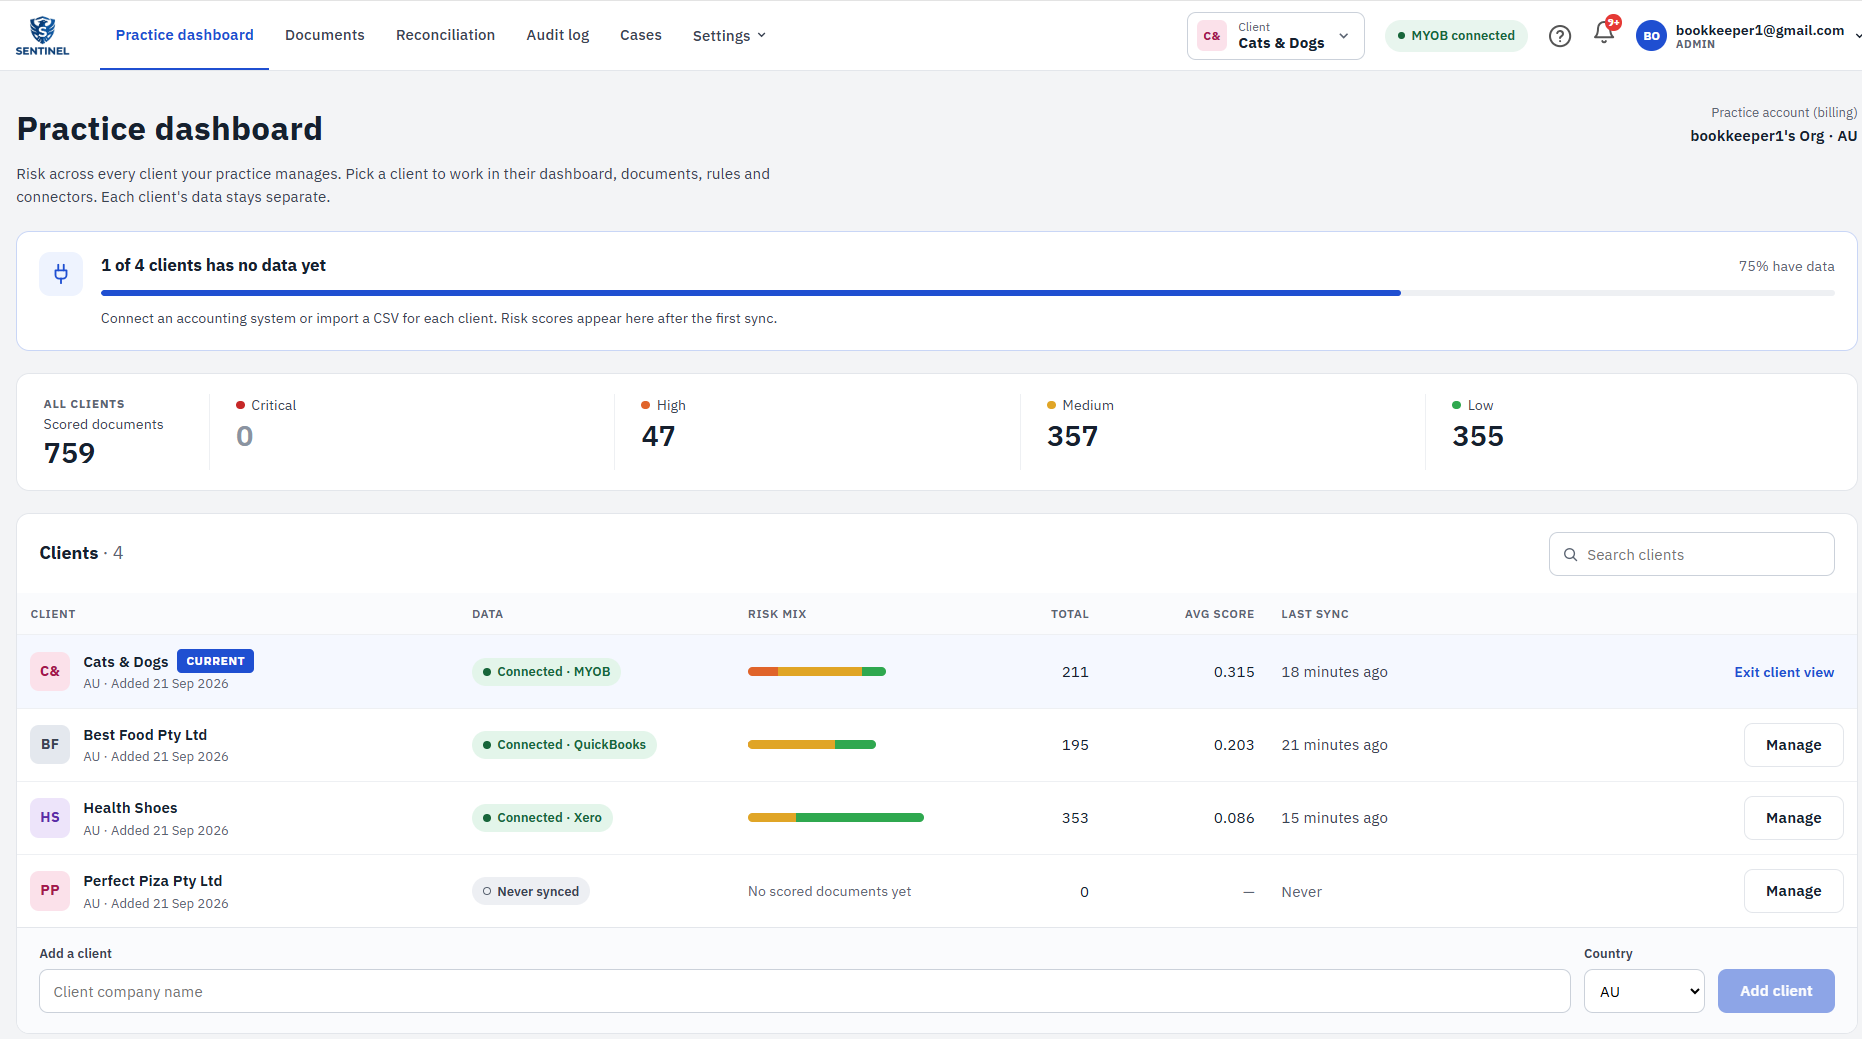Switch to Practice dashboard tab
This screenshot has height=1039, width=1862.
coord(185,35)
